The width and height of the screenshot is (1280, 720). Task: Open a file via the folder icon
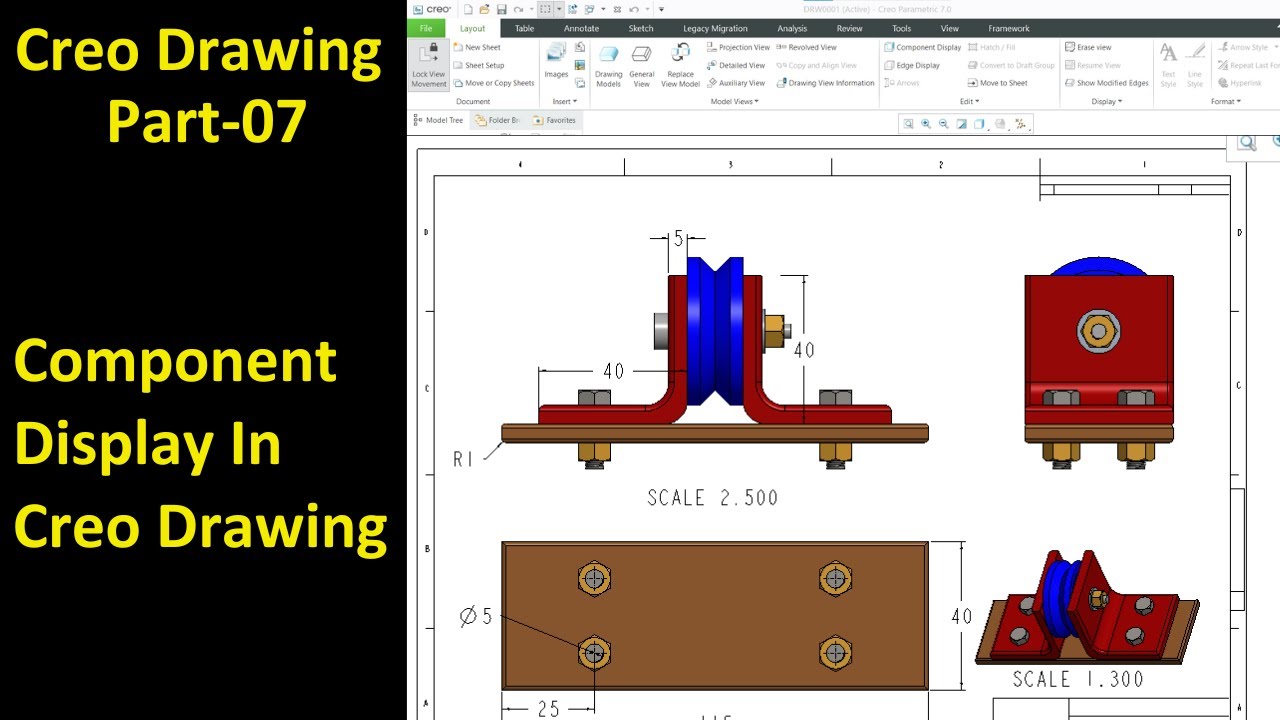click(485, 9)
